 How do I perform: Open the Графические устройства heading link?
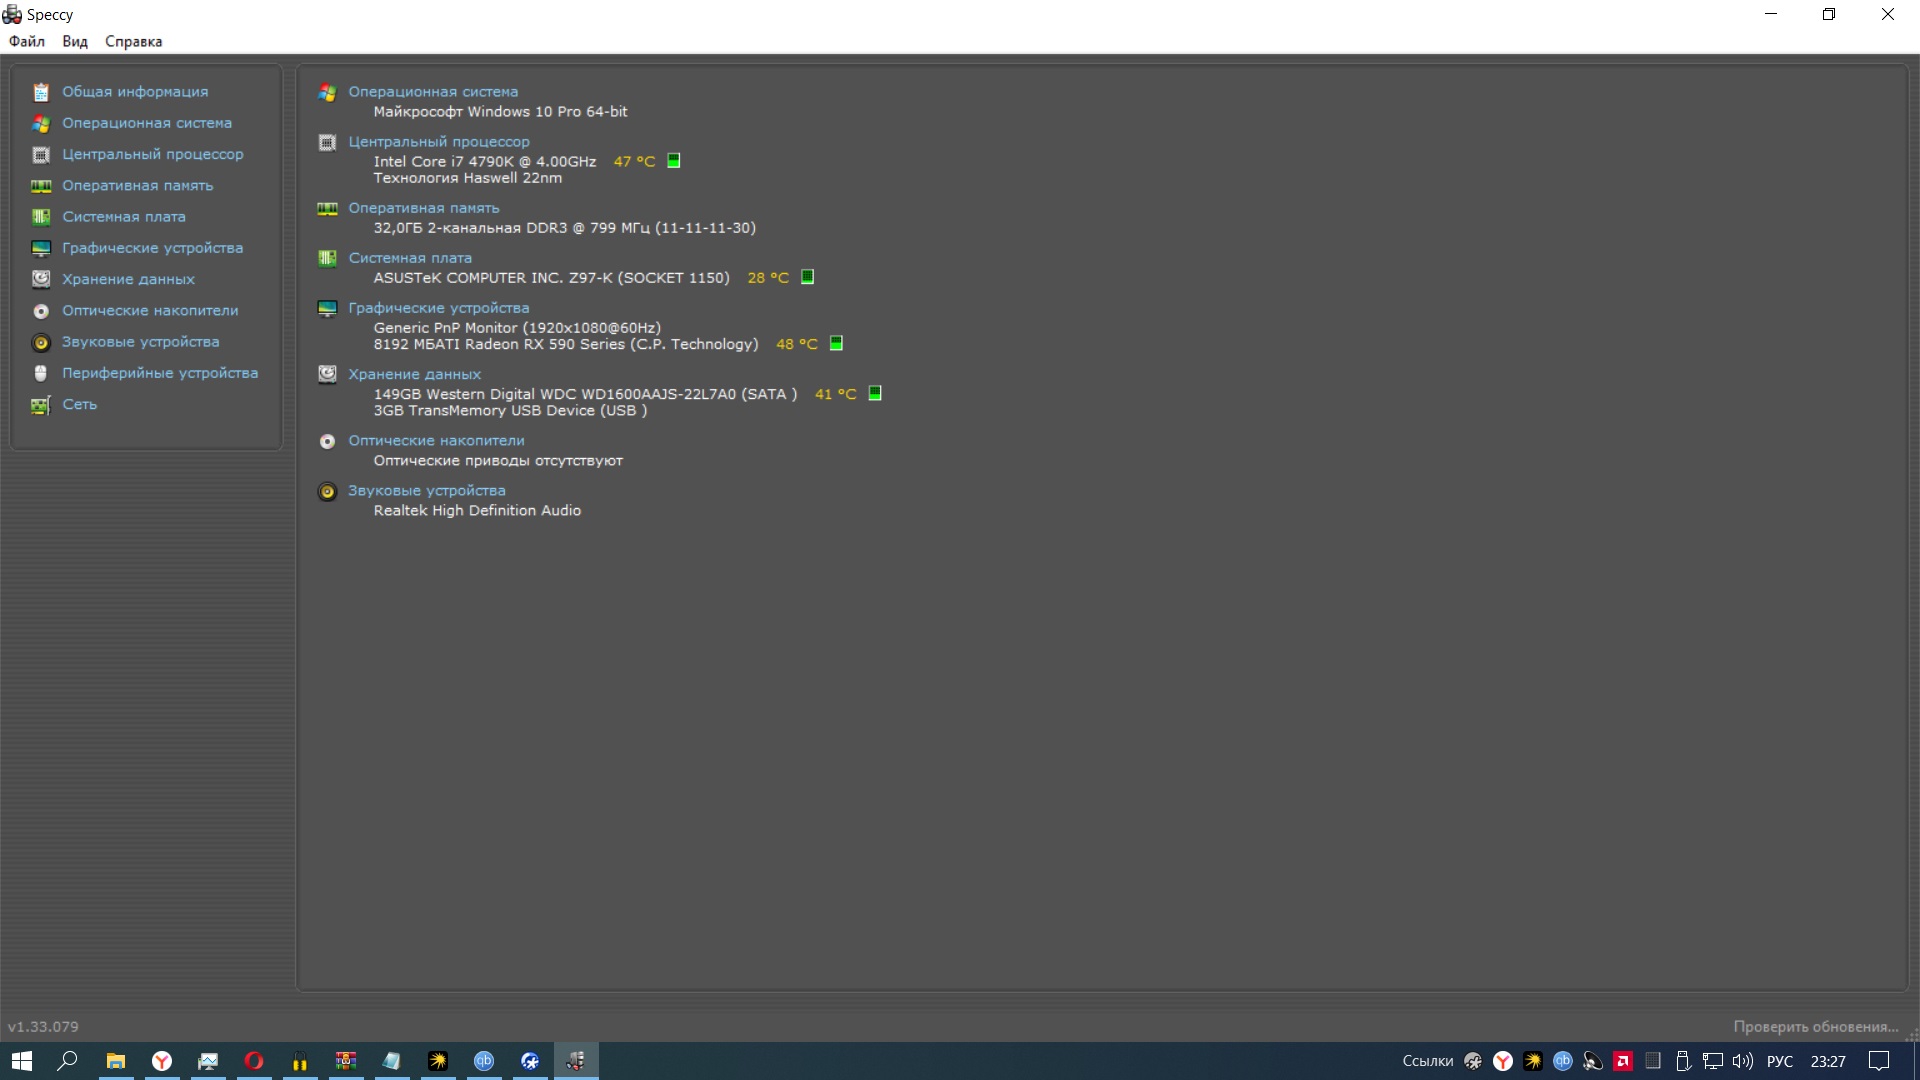coord(438,308)
